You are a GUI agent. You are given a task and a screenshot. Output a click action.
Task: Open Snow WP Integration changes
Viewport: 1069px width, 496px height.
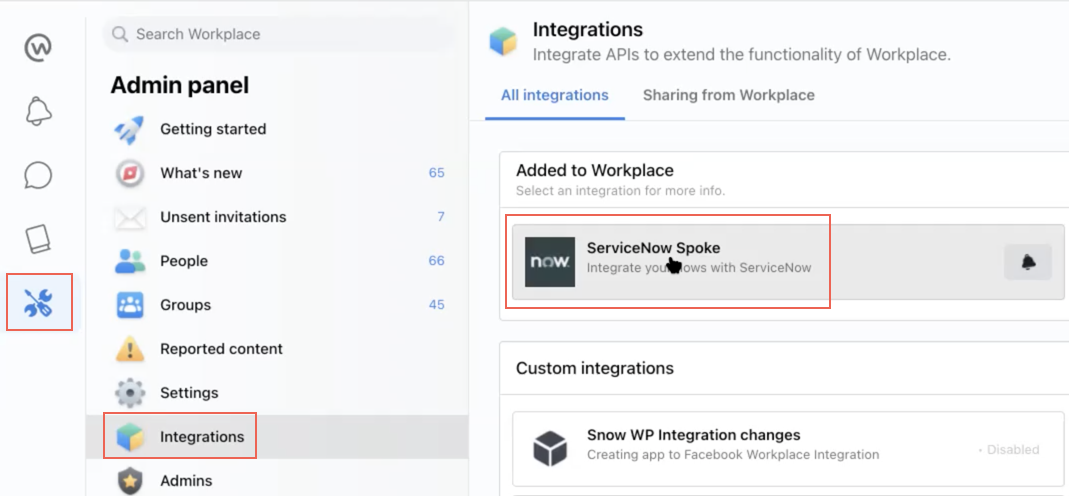pyautogui.click(x=788, y=448)
